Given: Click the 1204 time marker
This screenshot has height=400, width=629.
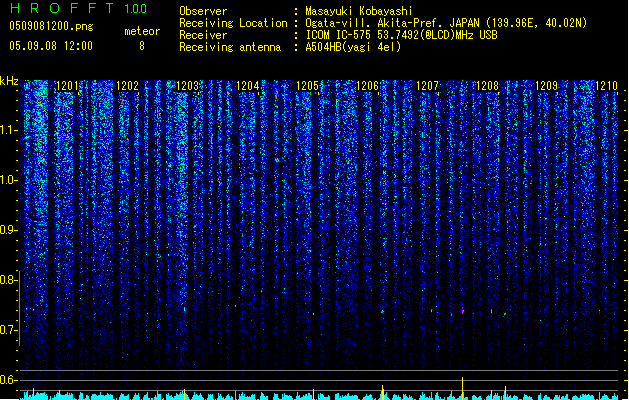Looking at the screenshot, I should 248,86.
